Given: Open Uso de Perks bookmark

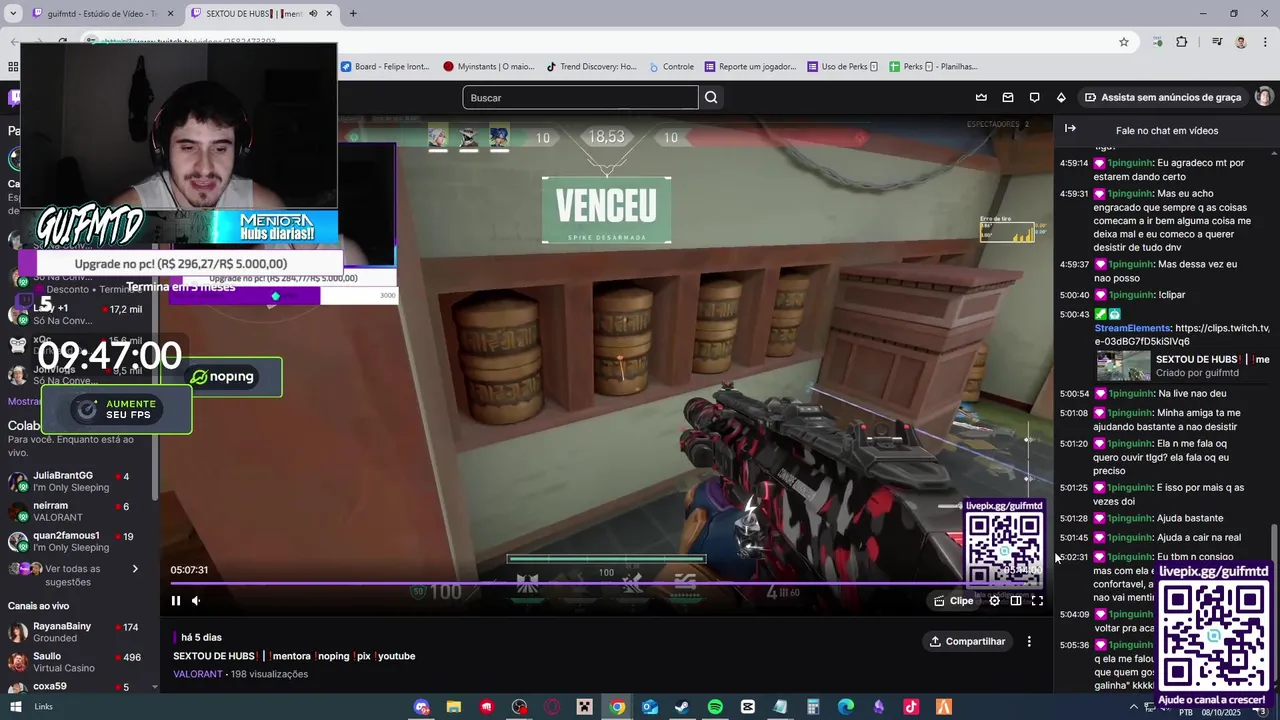Looking at the screenshot, I should pos(842,67).
